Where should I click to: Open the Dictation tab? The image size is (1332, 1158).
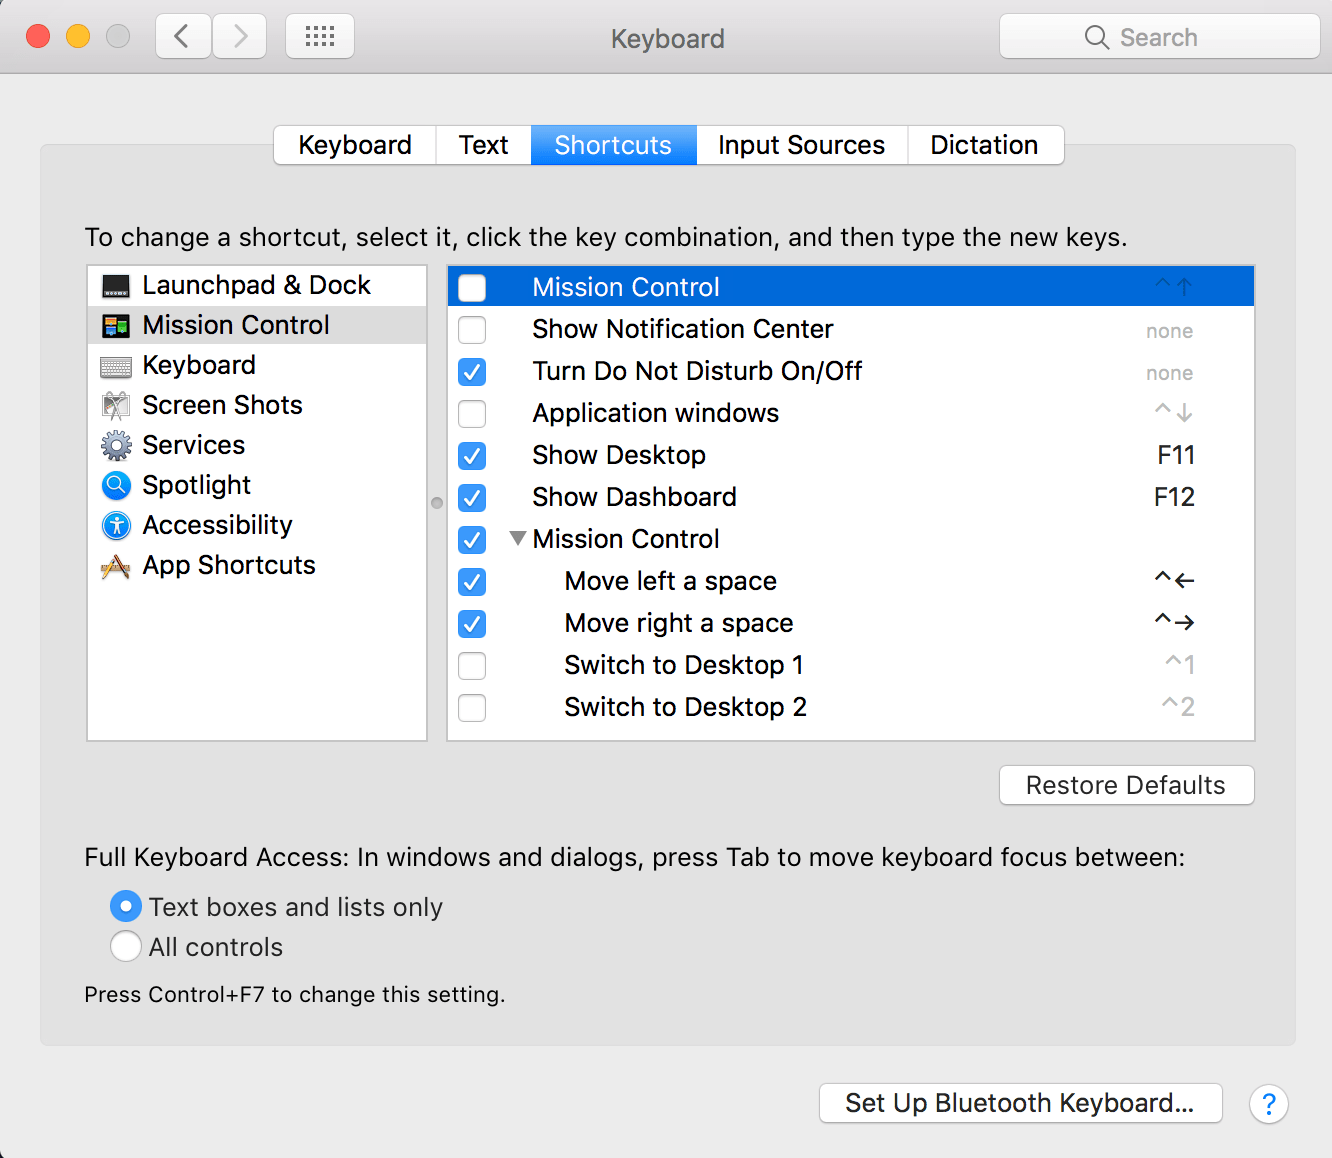pyautogui.click(x=984, y=145)
